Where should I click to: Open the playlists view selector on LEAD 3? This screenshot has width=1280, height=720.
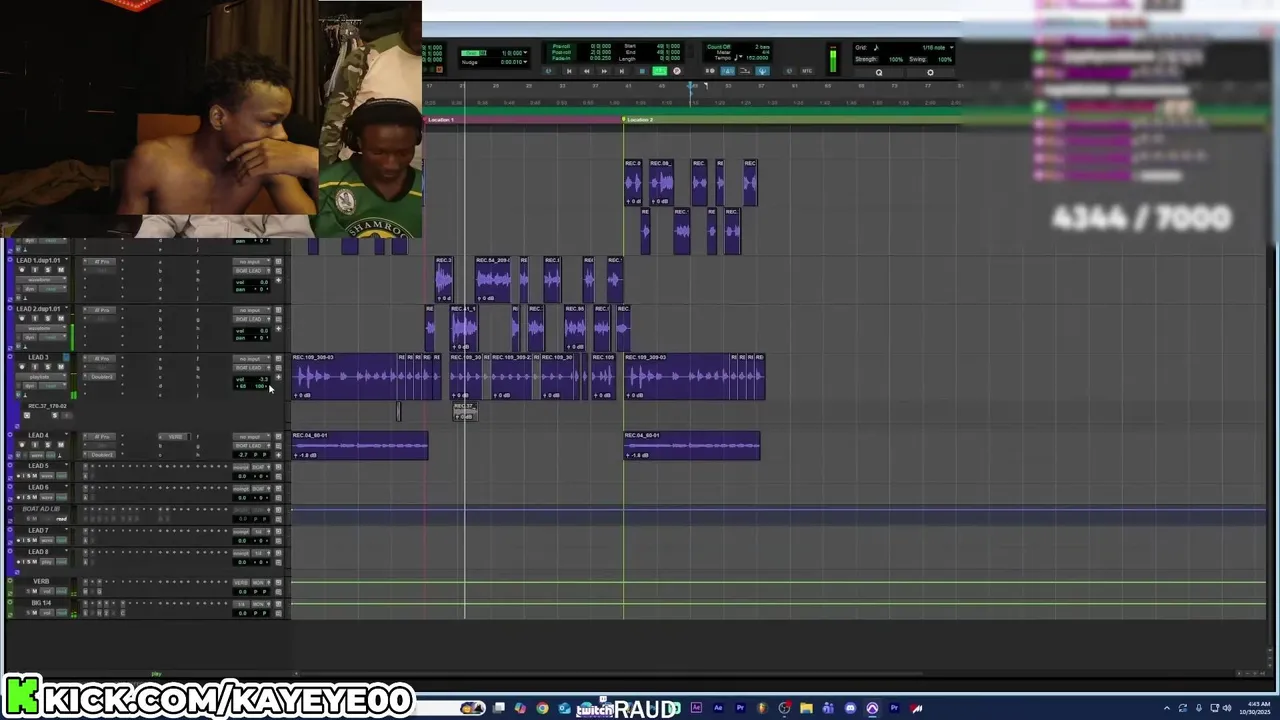41,377
